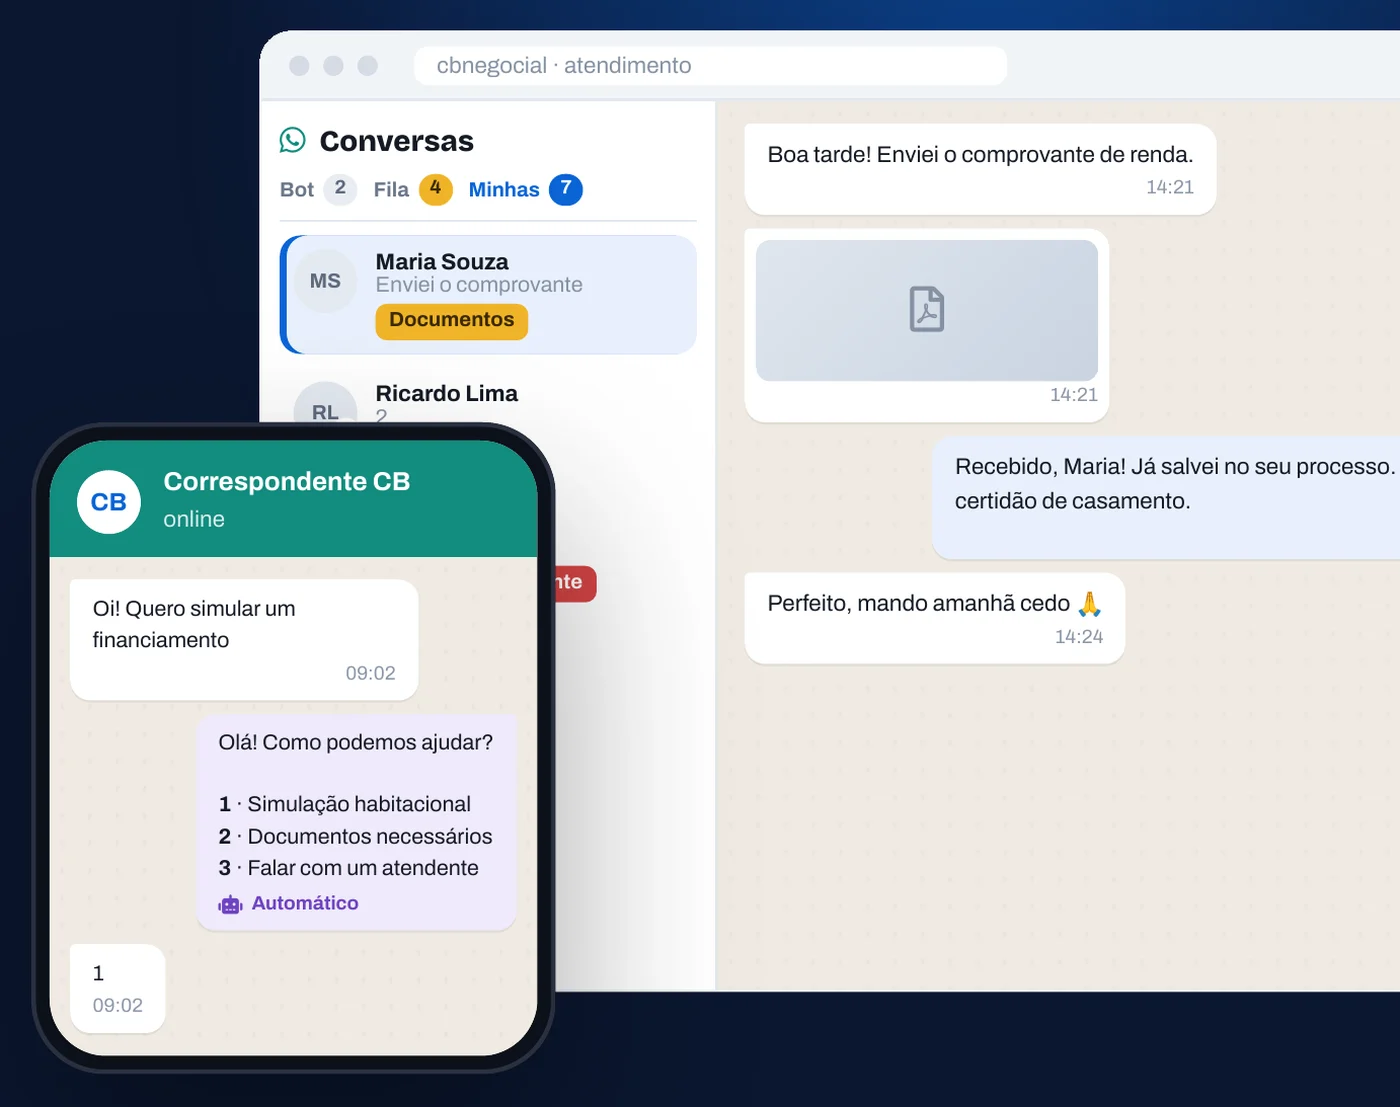Click the Automático label in bot message
Screen dimensions: 1400x1107
[305, 904]
